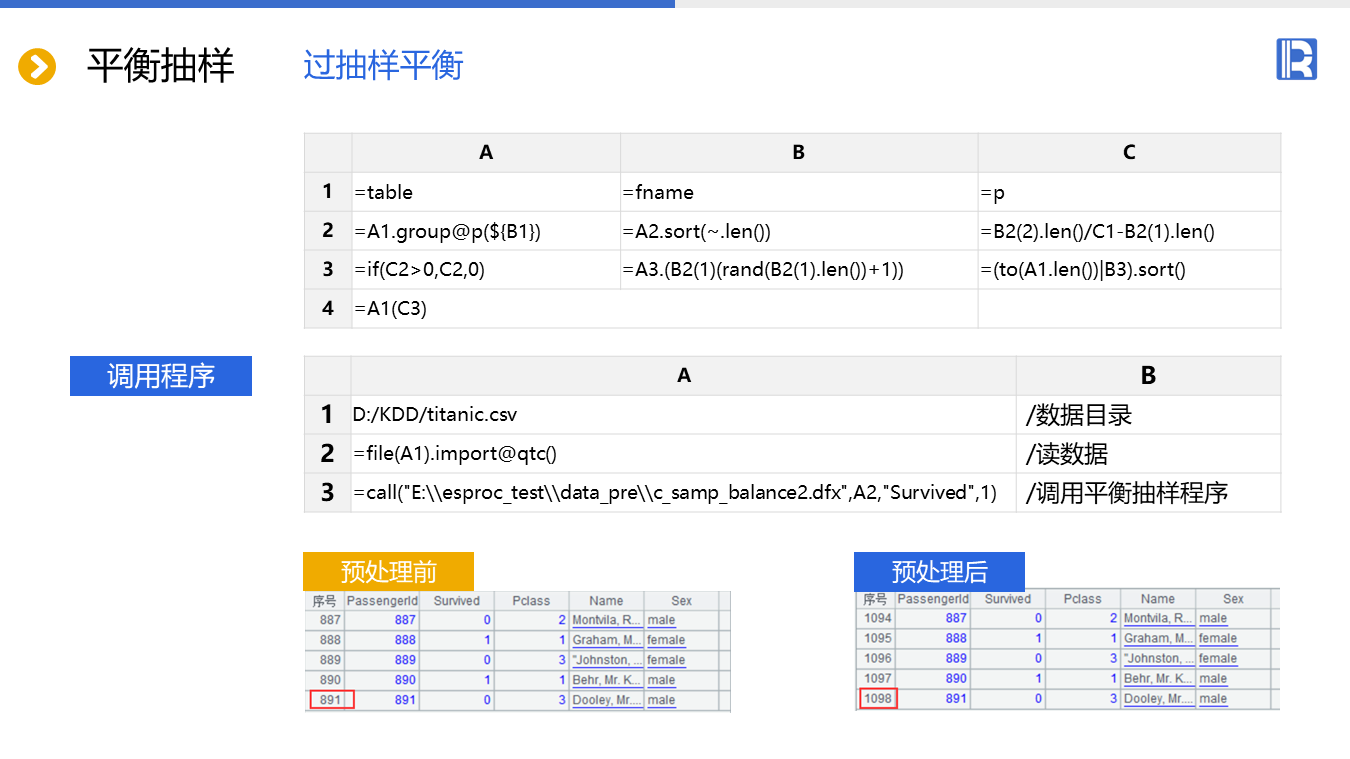Open Graham name link in row 888
The image size is (1350, 759).
[607, 640]
